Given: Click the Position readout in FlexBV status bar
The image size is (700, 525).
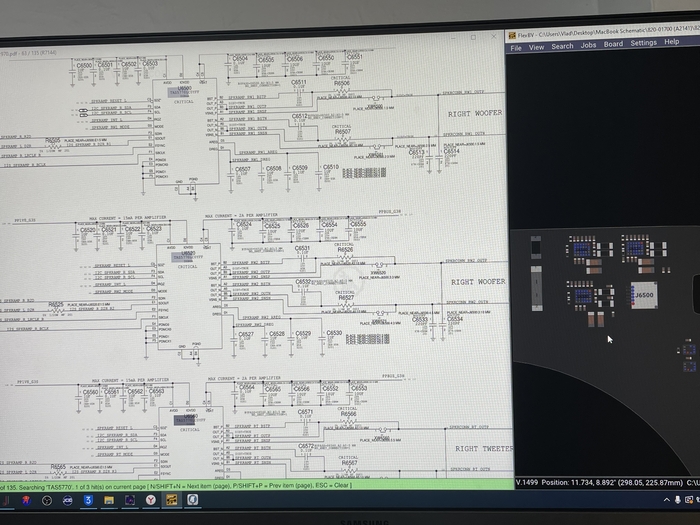Looking at the screenshot, I should click(x=612, y=483).
